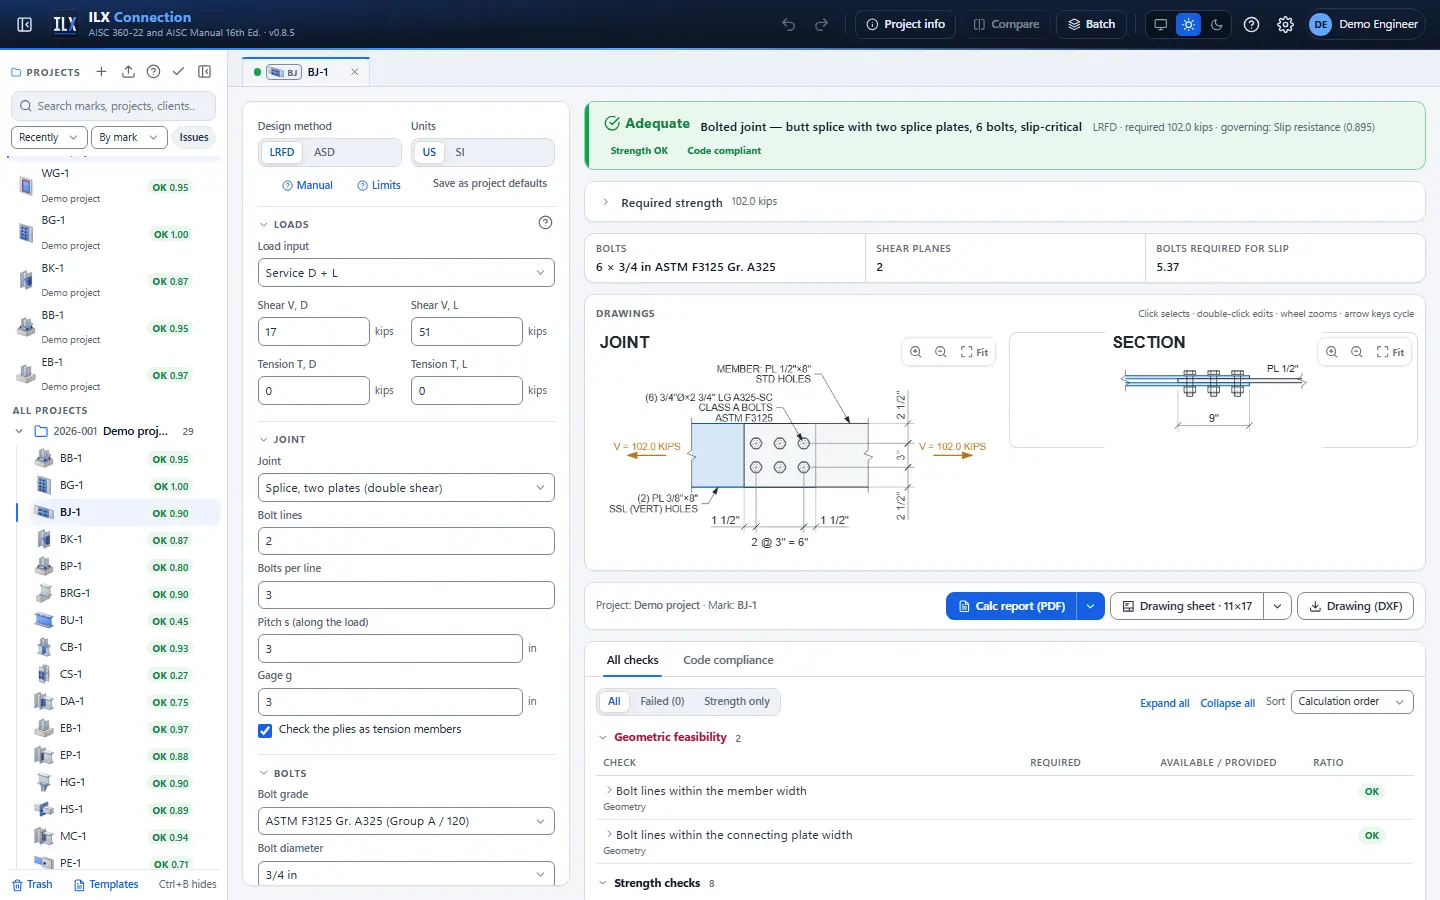Switch to the All checks tab
The width and height of the screenshot is (1440, 900).
(632, 660)
